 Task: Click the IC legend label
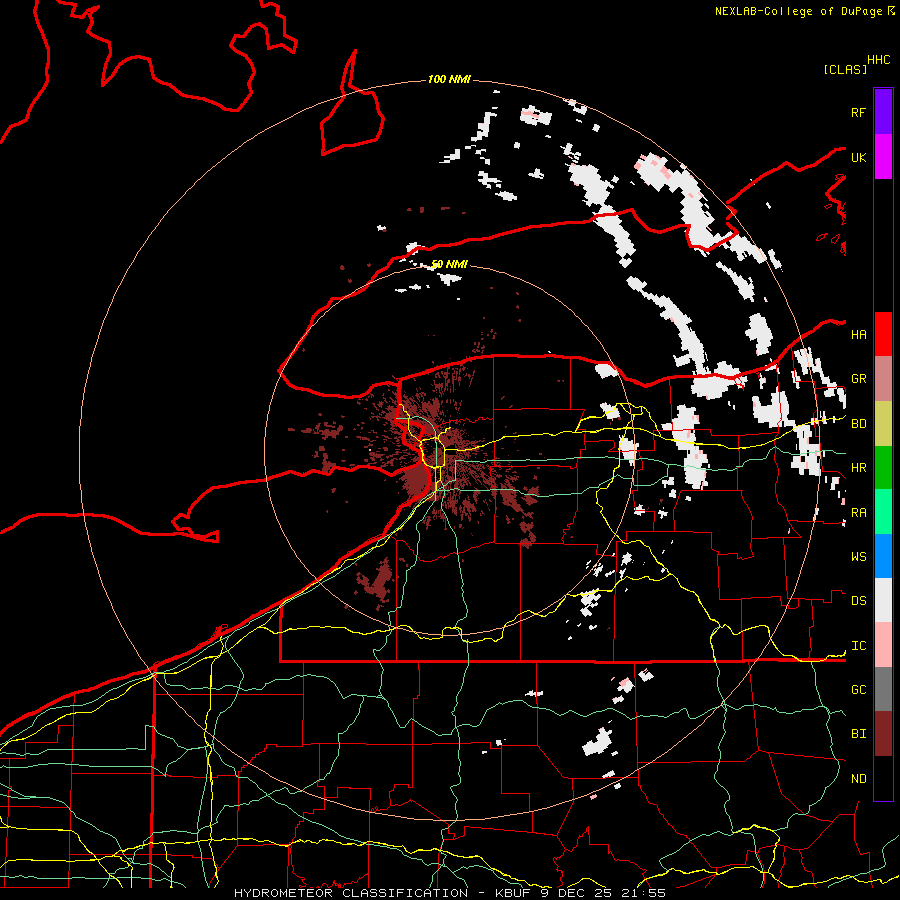pyautogui.click(x=858, y=646)
